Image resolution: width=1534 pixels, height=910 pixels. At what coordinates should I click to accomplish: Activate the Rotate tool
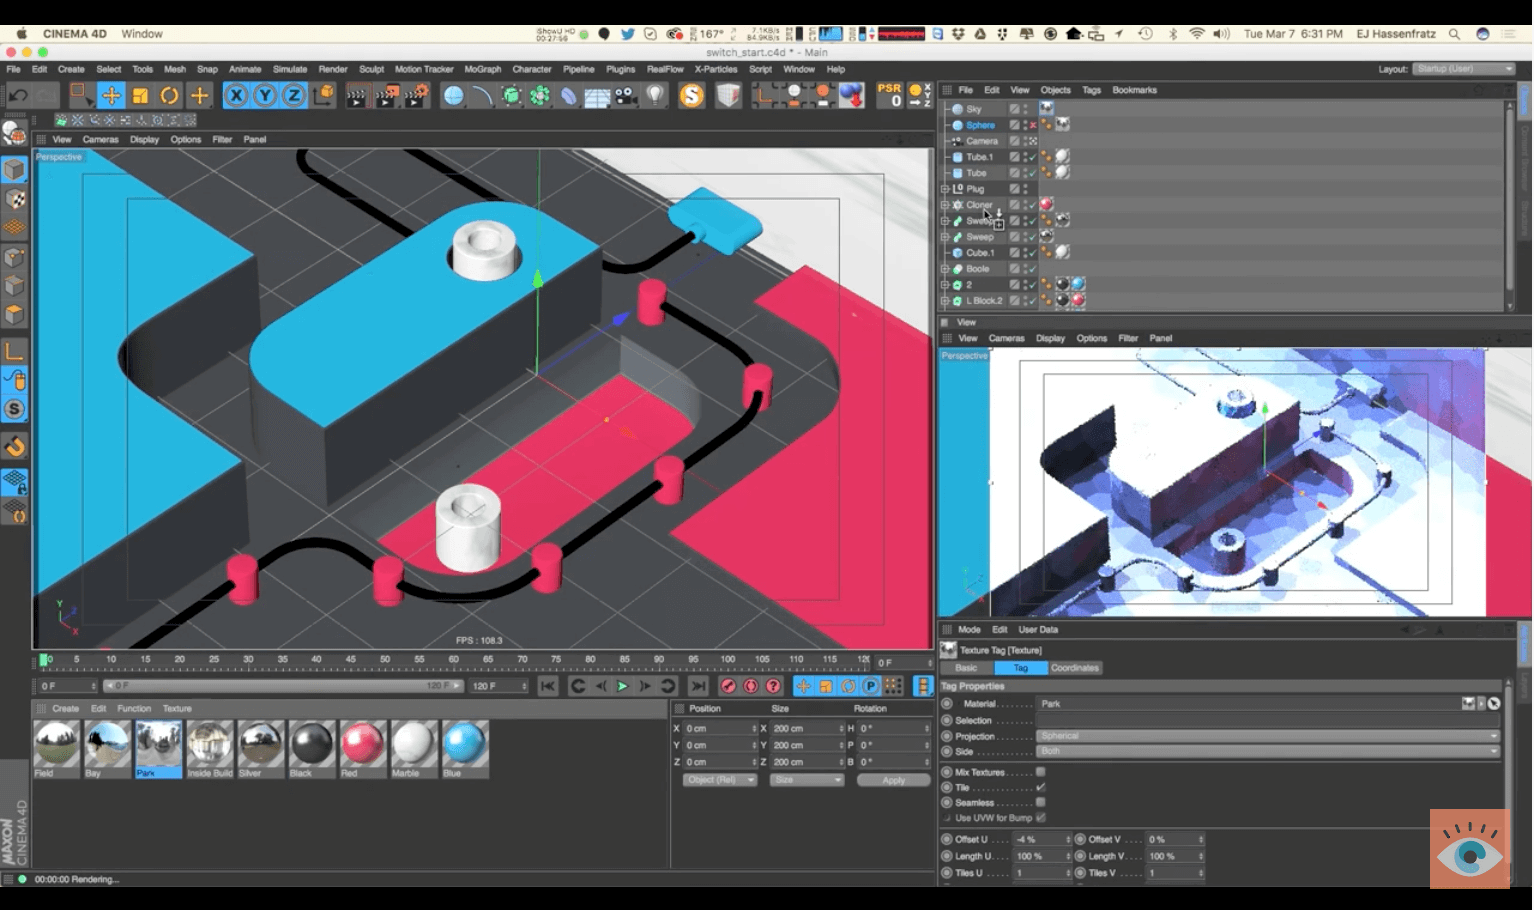point(169,96)
